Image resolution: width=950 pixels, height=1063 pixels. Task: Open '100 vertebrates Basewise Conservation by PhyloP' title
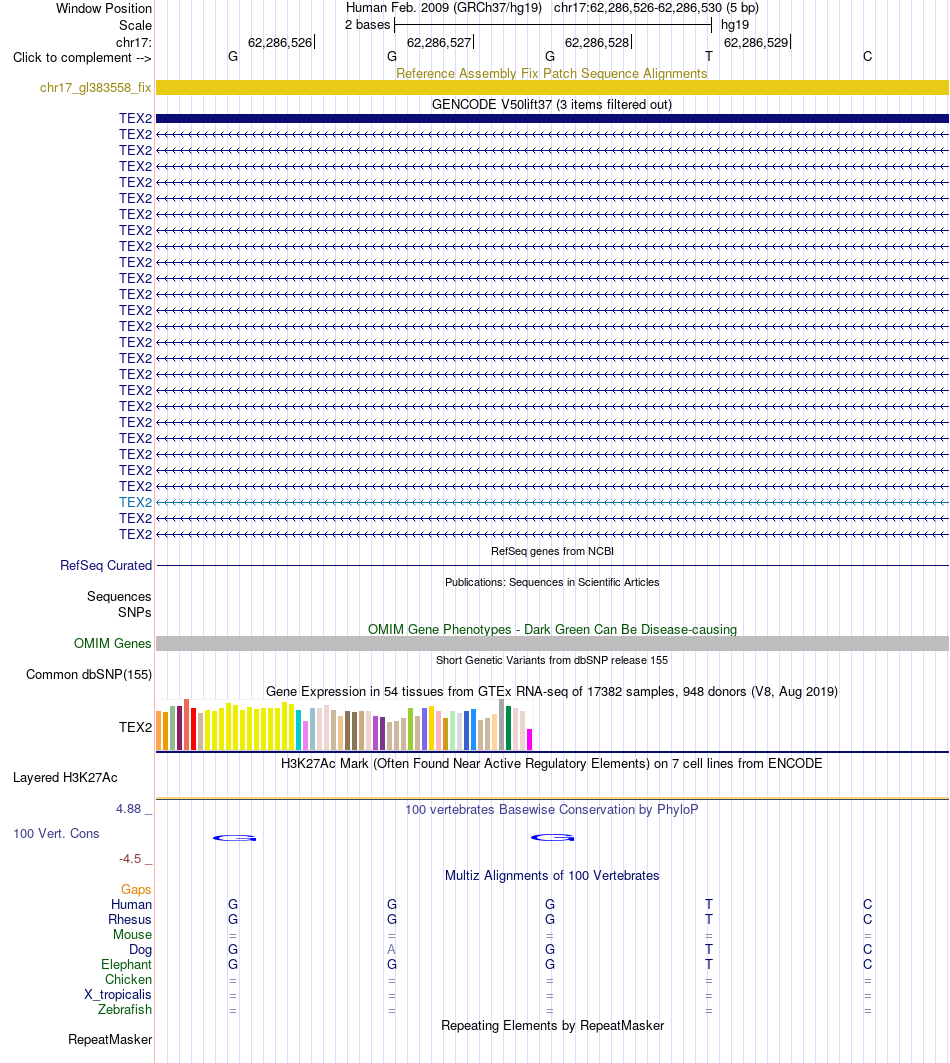[x=552, y=809]
